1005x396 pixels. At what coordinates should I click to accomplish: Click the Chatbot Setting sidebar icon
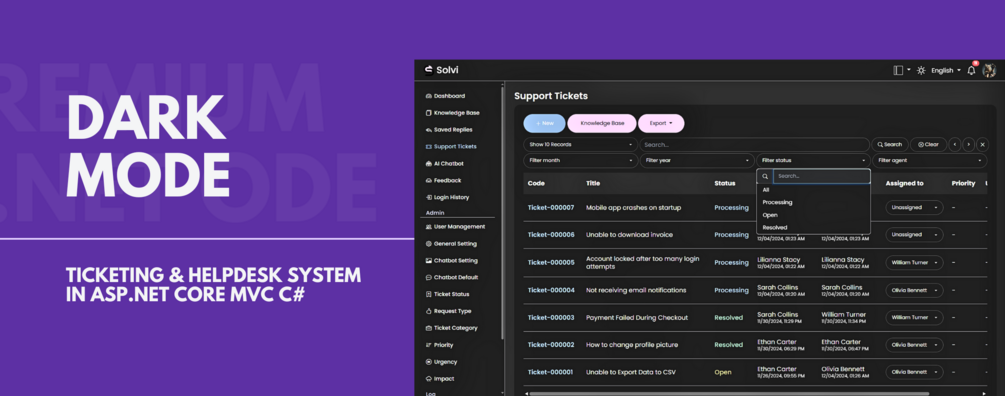point(429,261)
